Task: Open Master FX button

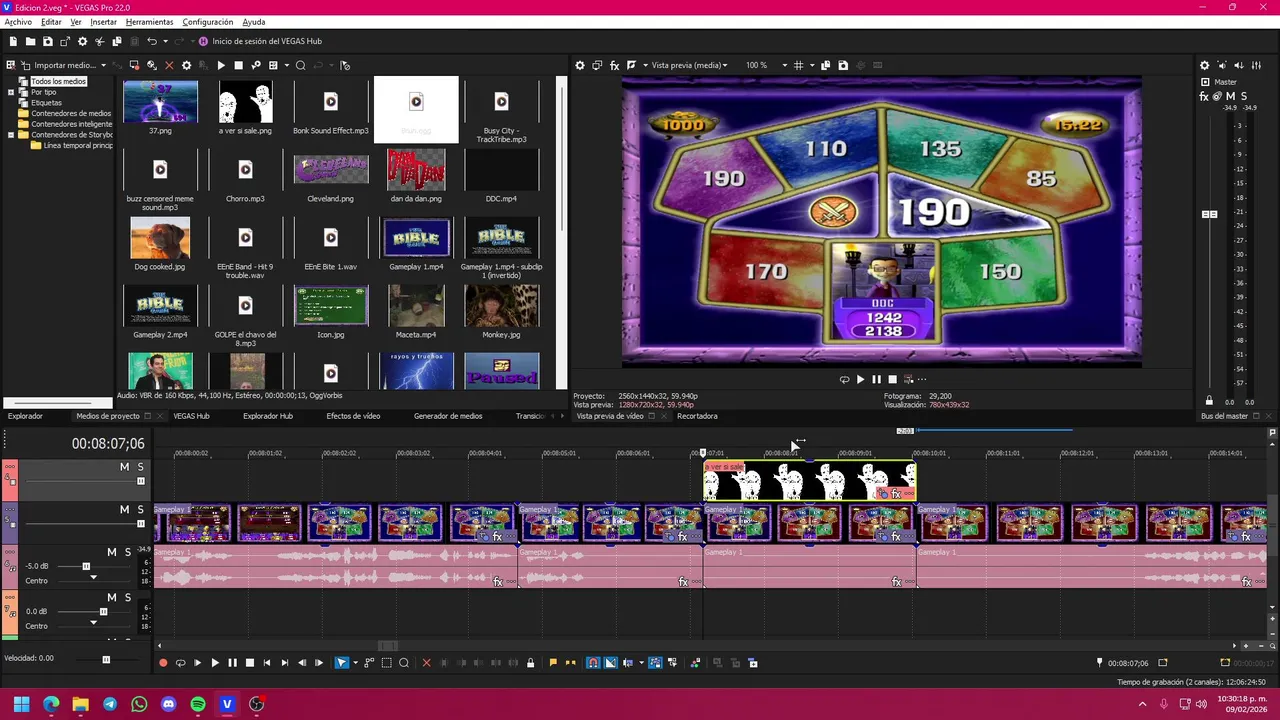Action: [1204, 96]
